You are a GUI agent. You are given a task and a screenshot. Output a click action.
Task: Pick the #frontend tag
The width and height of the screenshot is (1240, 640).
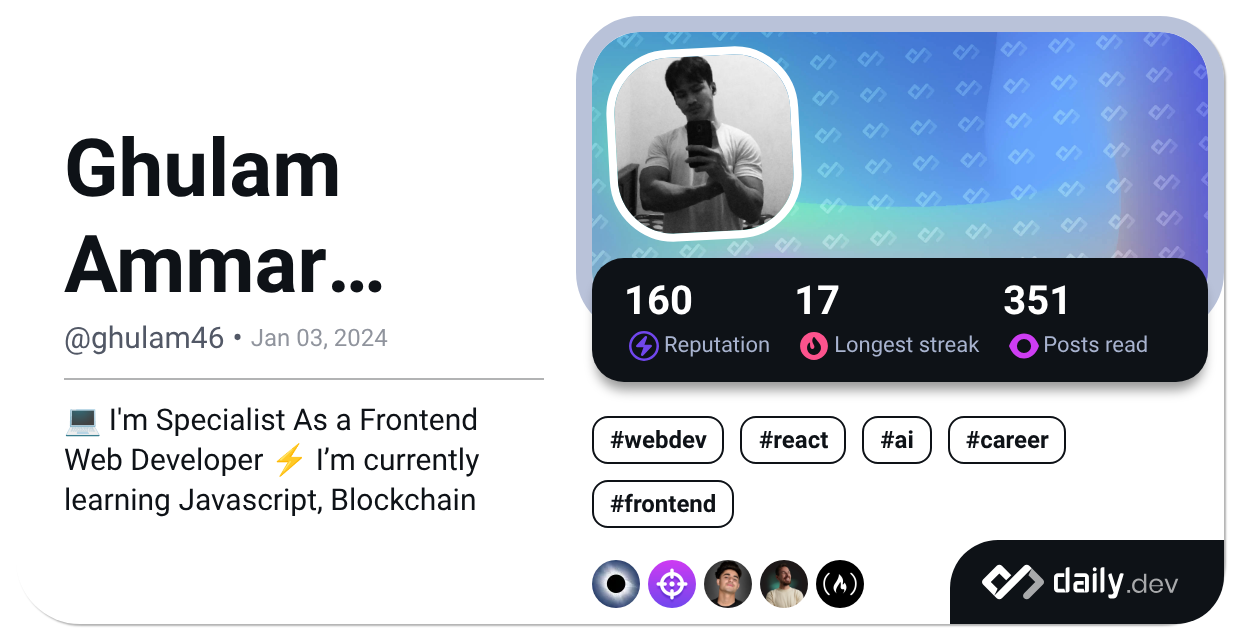pos(663,504)
